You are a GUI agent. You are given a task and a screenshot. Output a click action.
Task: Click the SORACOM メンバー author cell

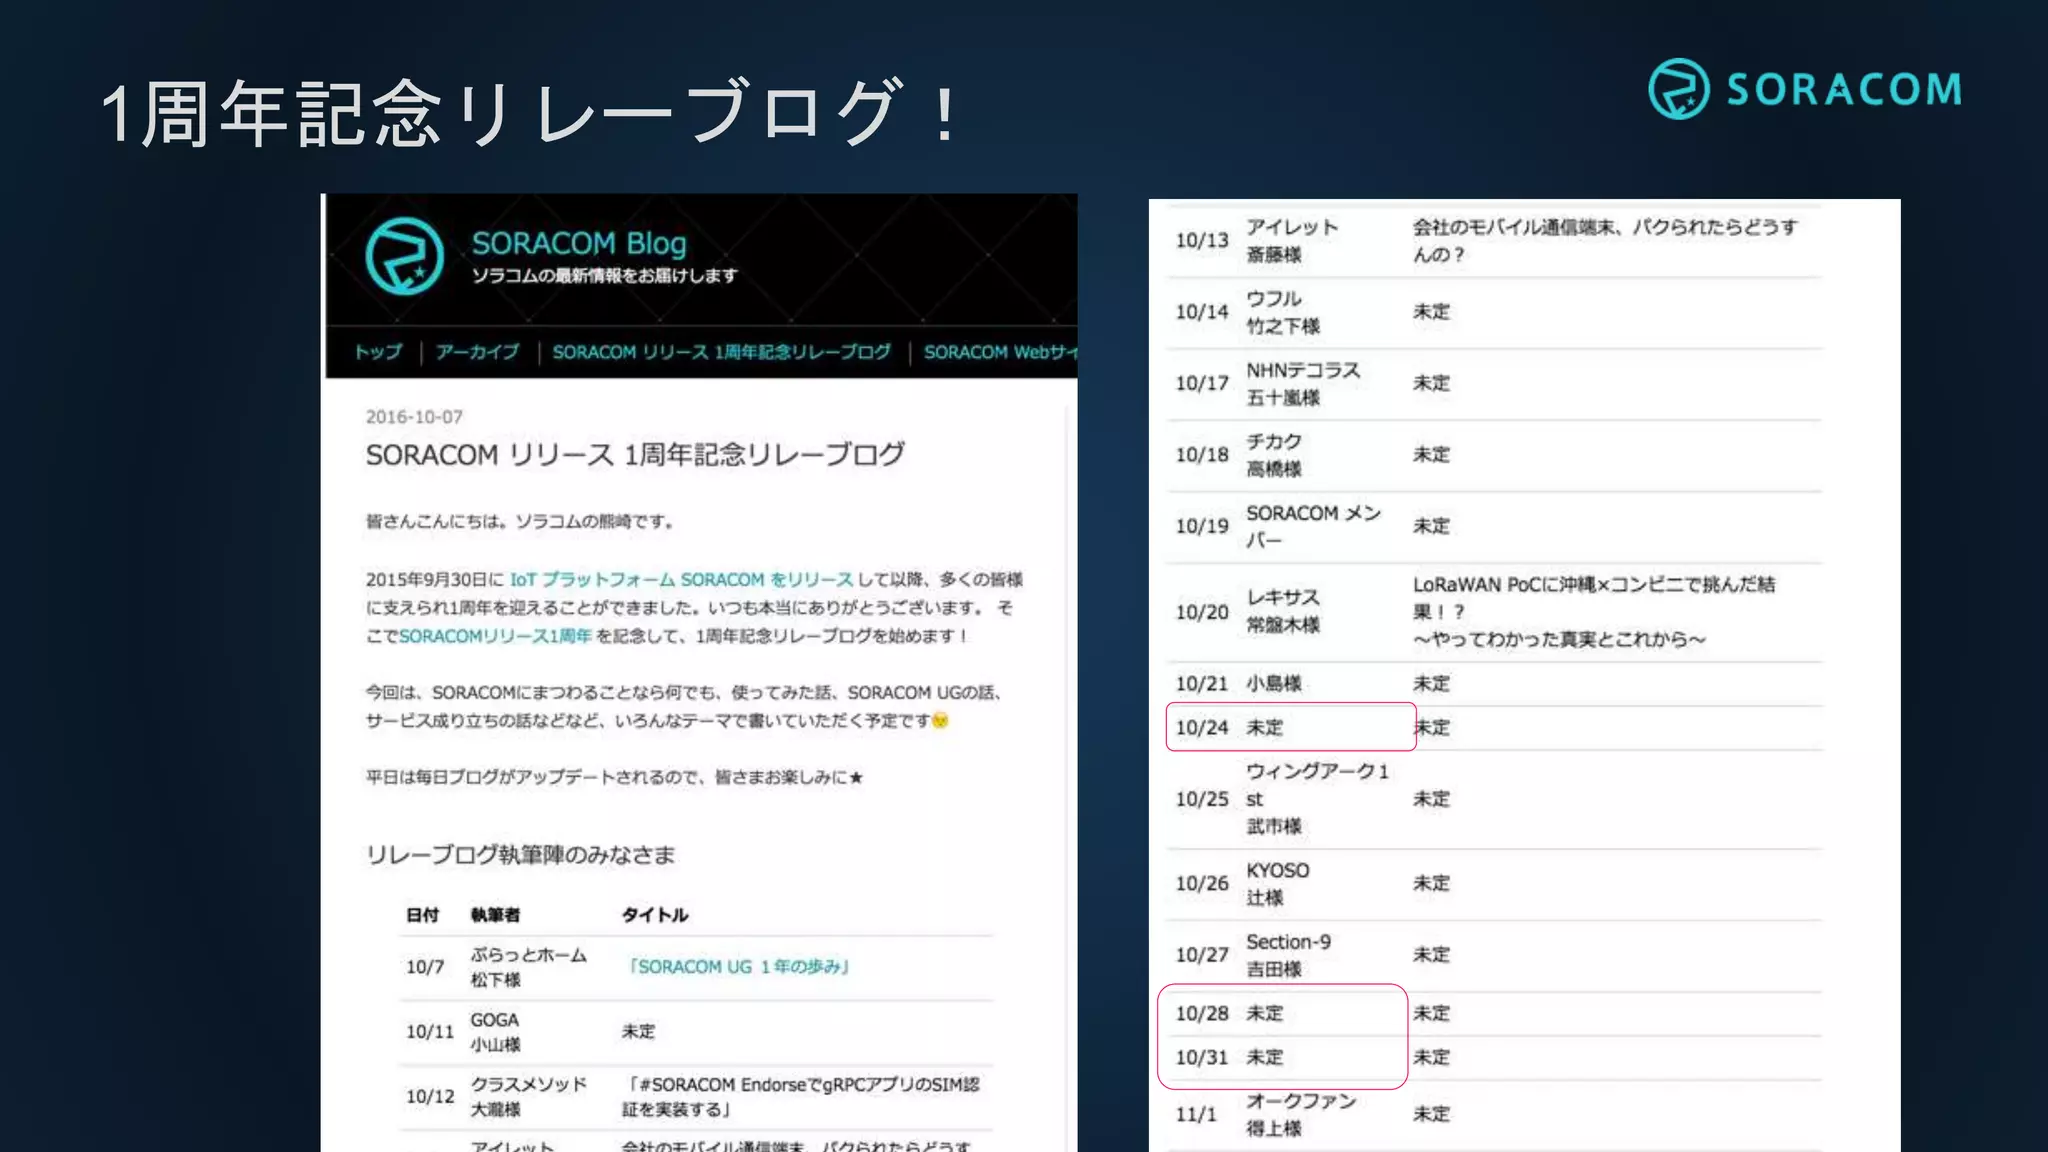click(1313, 526)
